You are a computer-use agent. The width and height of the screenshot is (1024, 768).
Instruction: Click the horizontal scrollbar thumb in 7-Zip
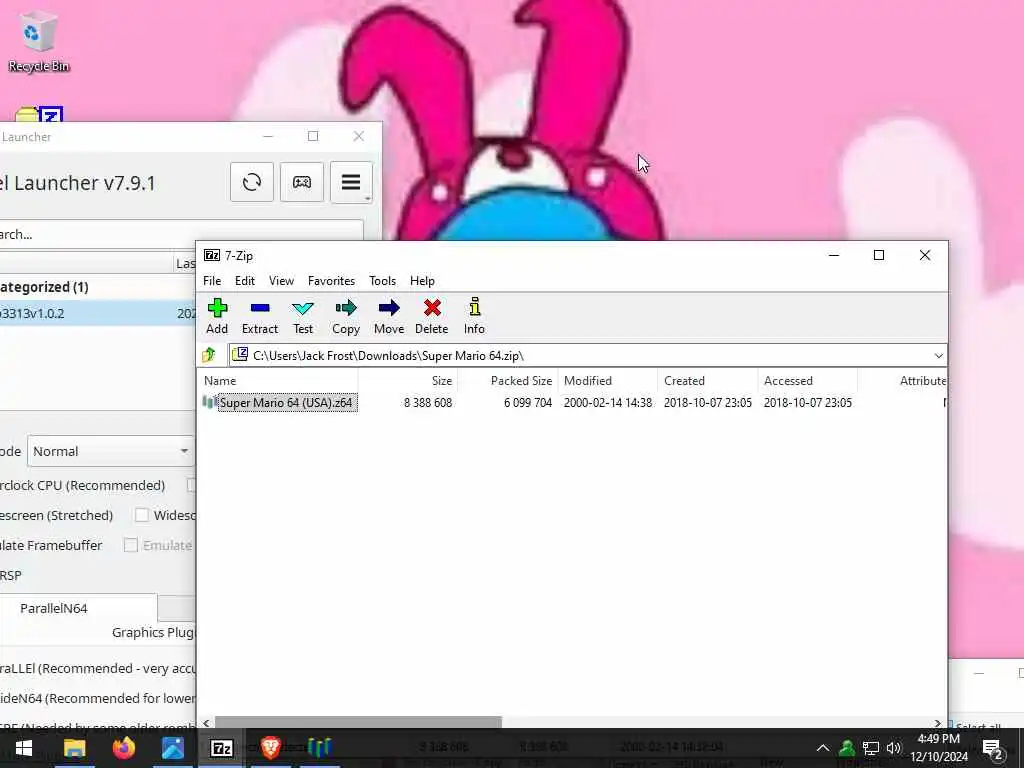click(358, 722)
